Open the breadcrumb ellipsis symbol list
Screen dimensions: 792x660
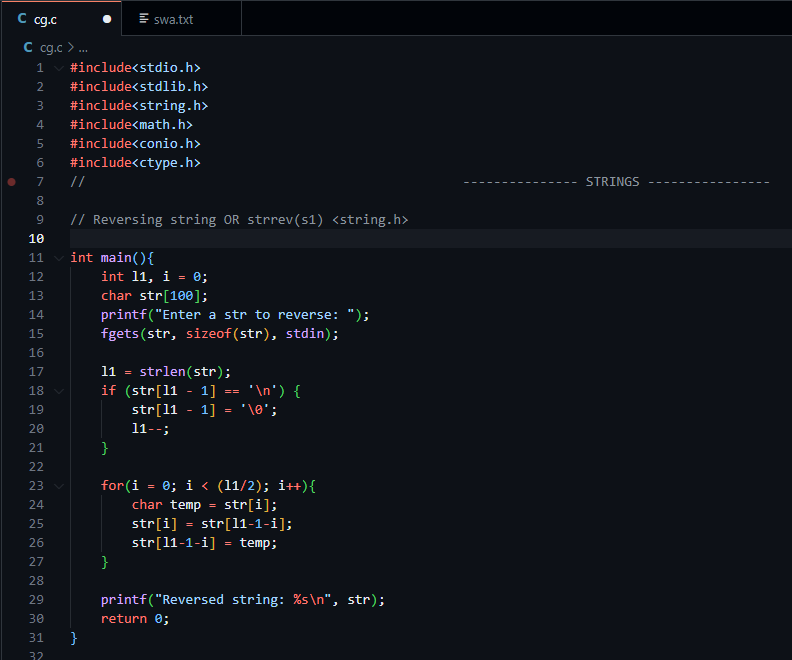(83, 48)
